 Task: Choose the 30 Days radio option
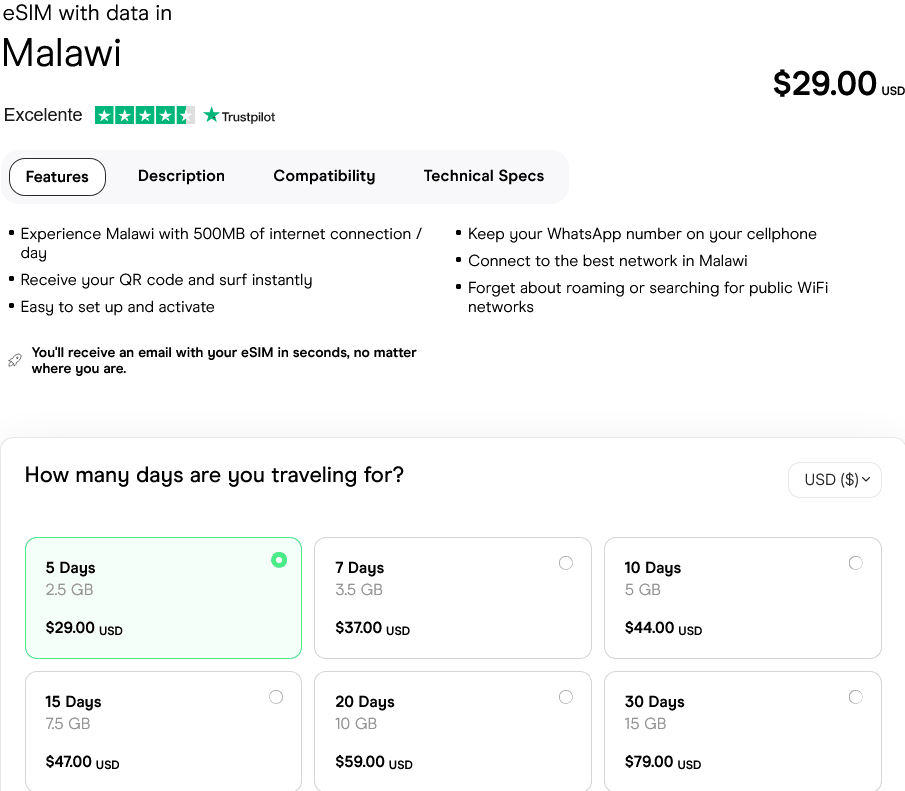click(x=855, y=697)
